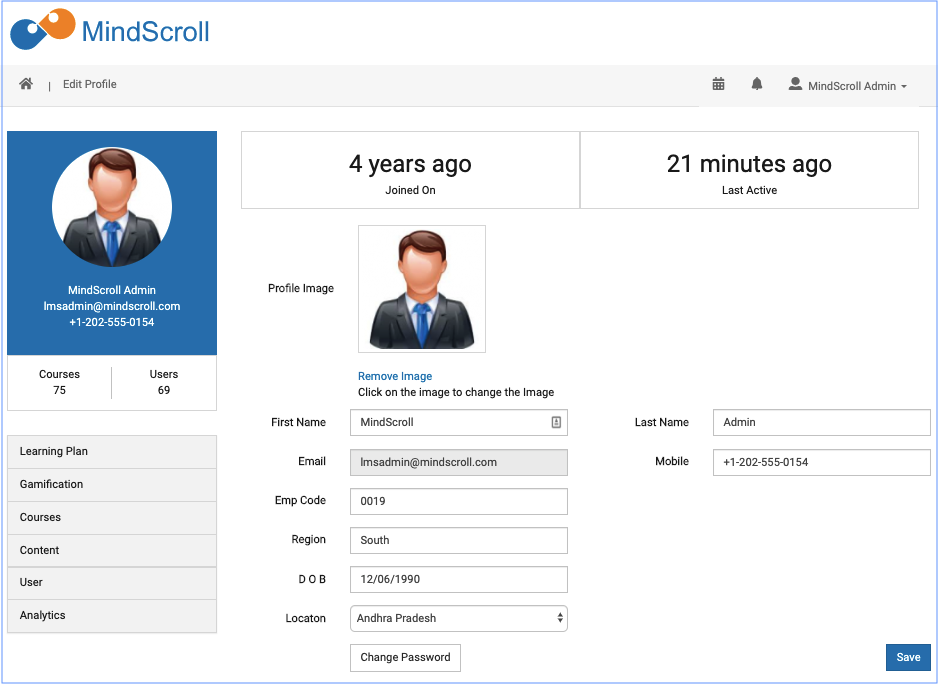938x685 pixels.
Task: Open the Analytics sidebar menu
Action: [112, 616]
